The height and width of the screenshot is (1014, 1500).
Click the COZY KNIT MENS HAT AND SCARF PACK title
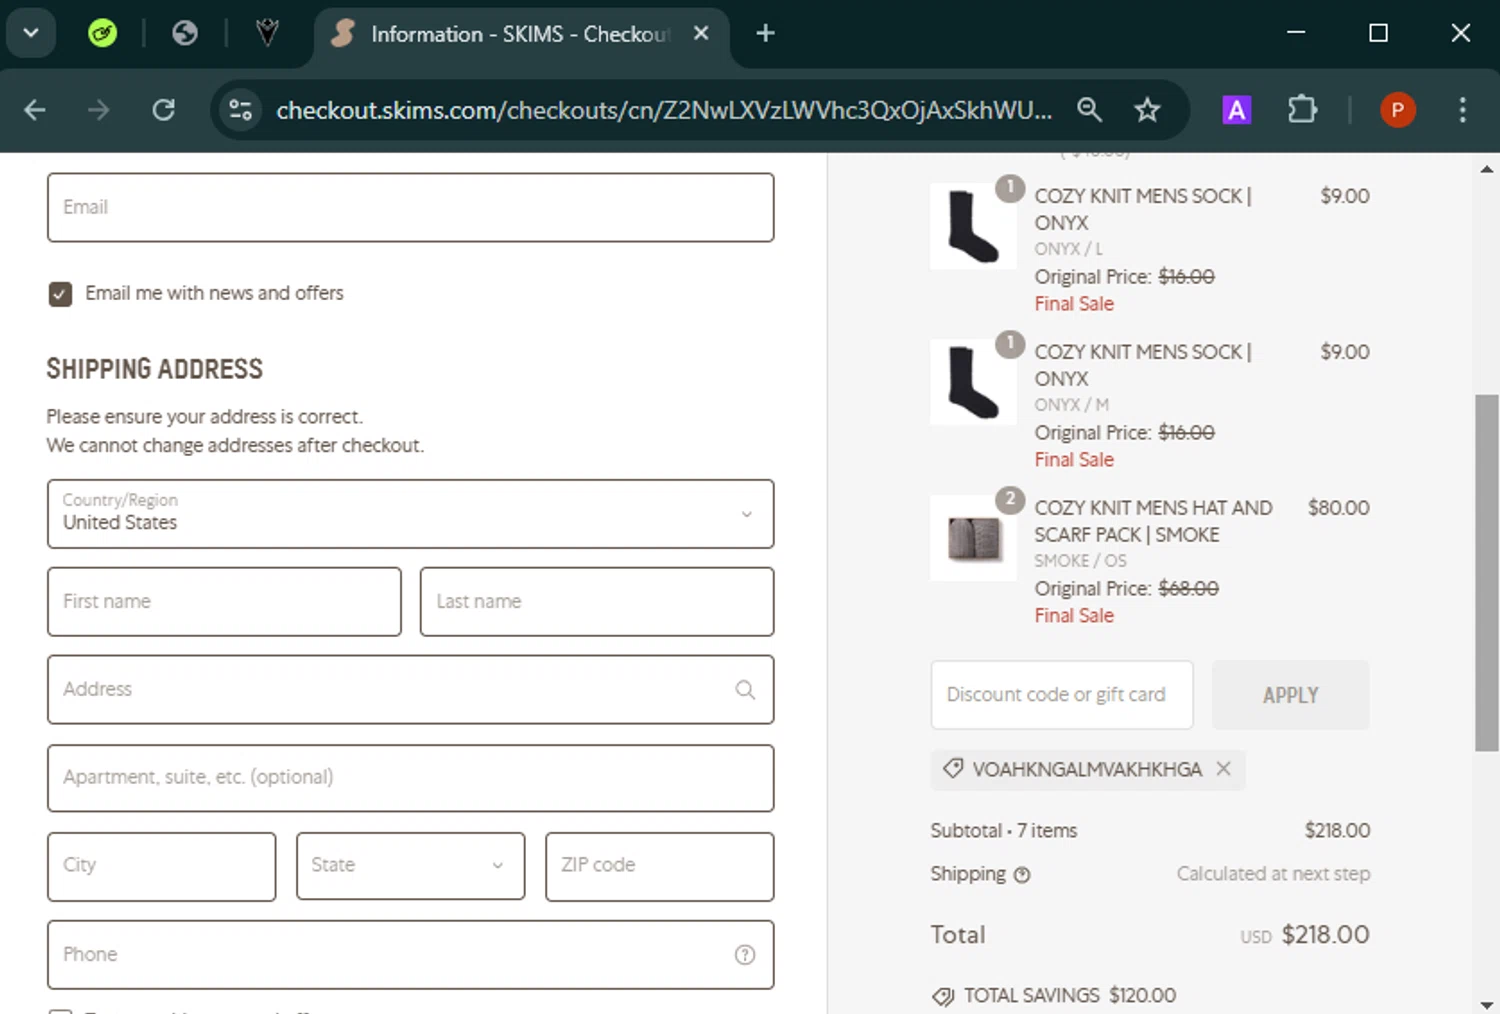[x=1153, y=521]
